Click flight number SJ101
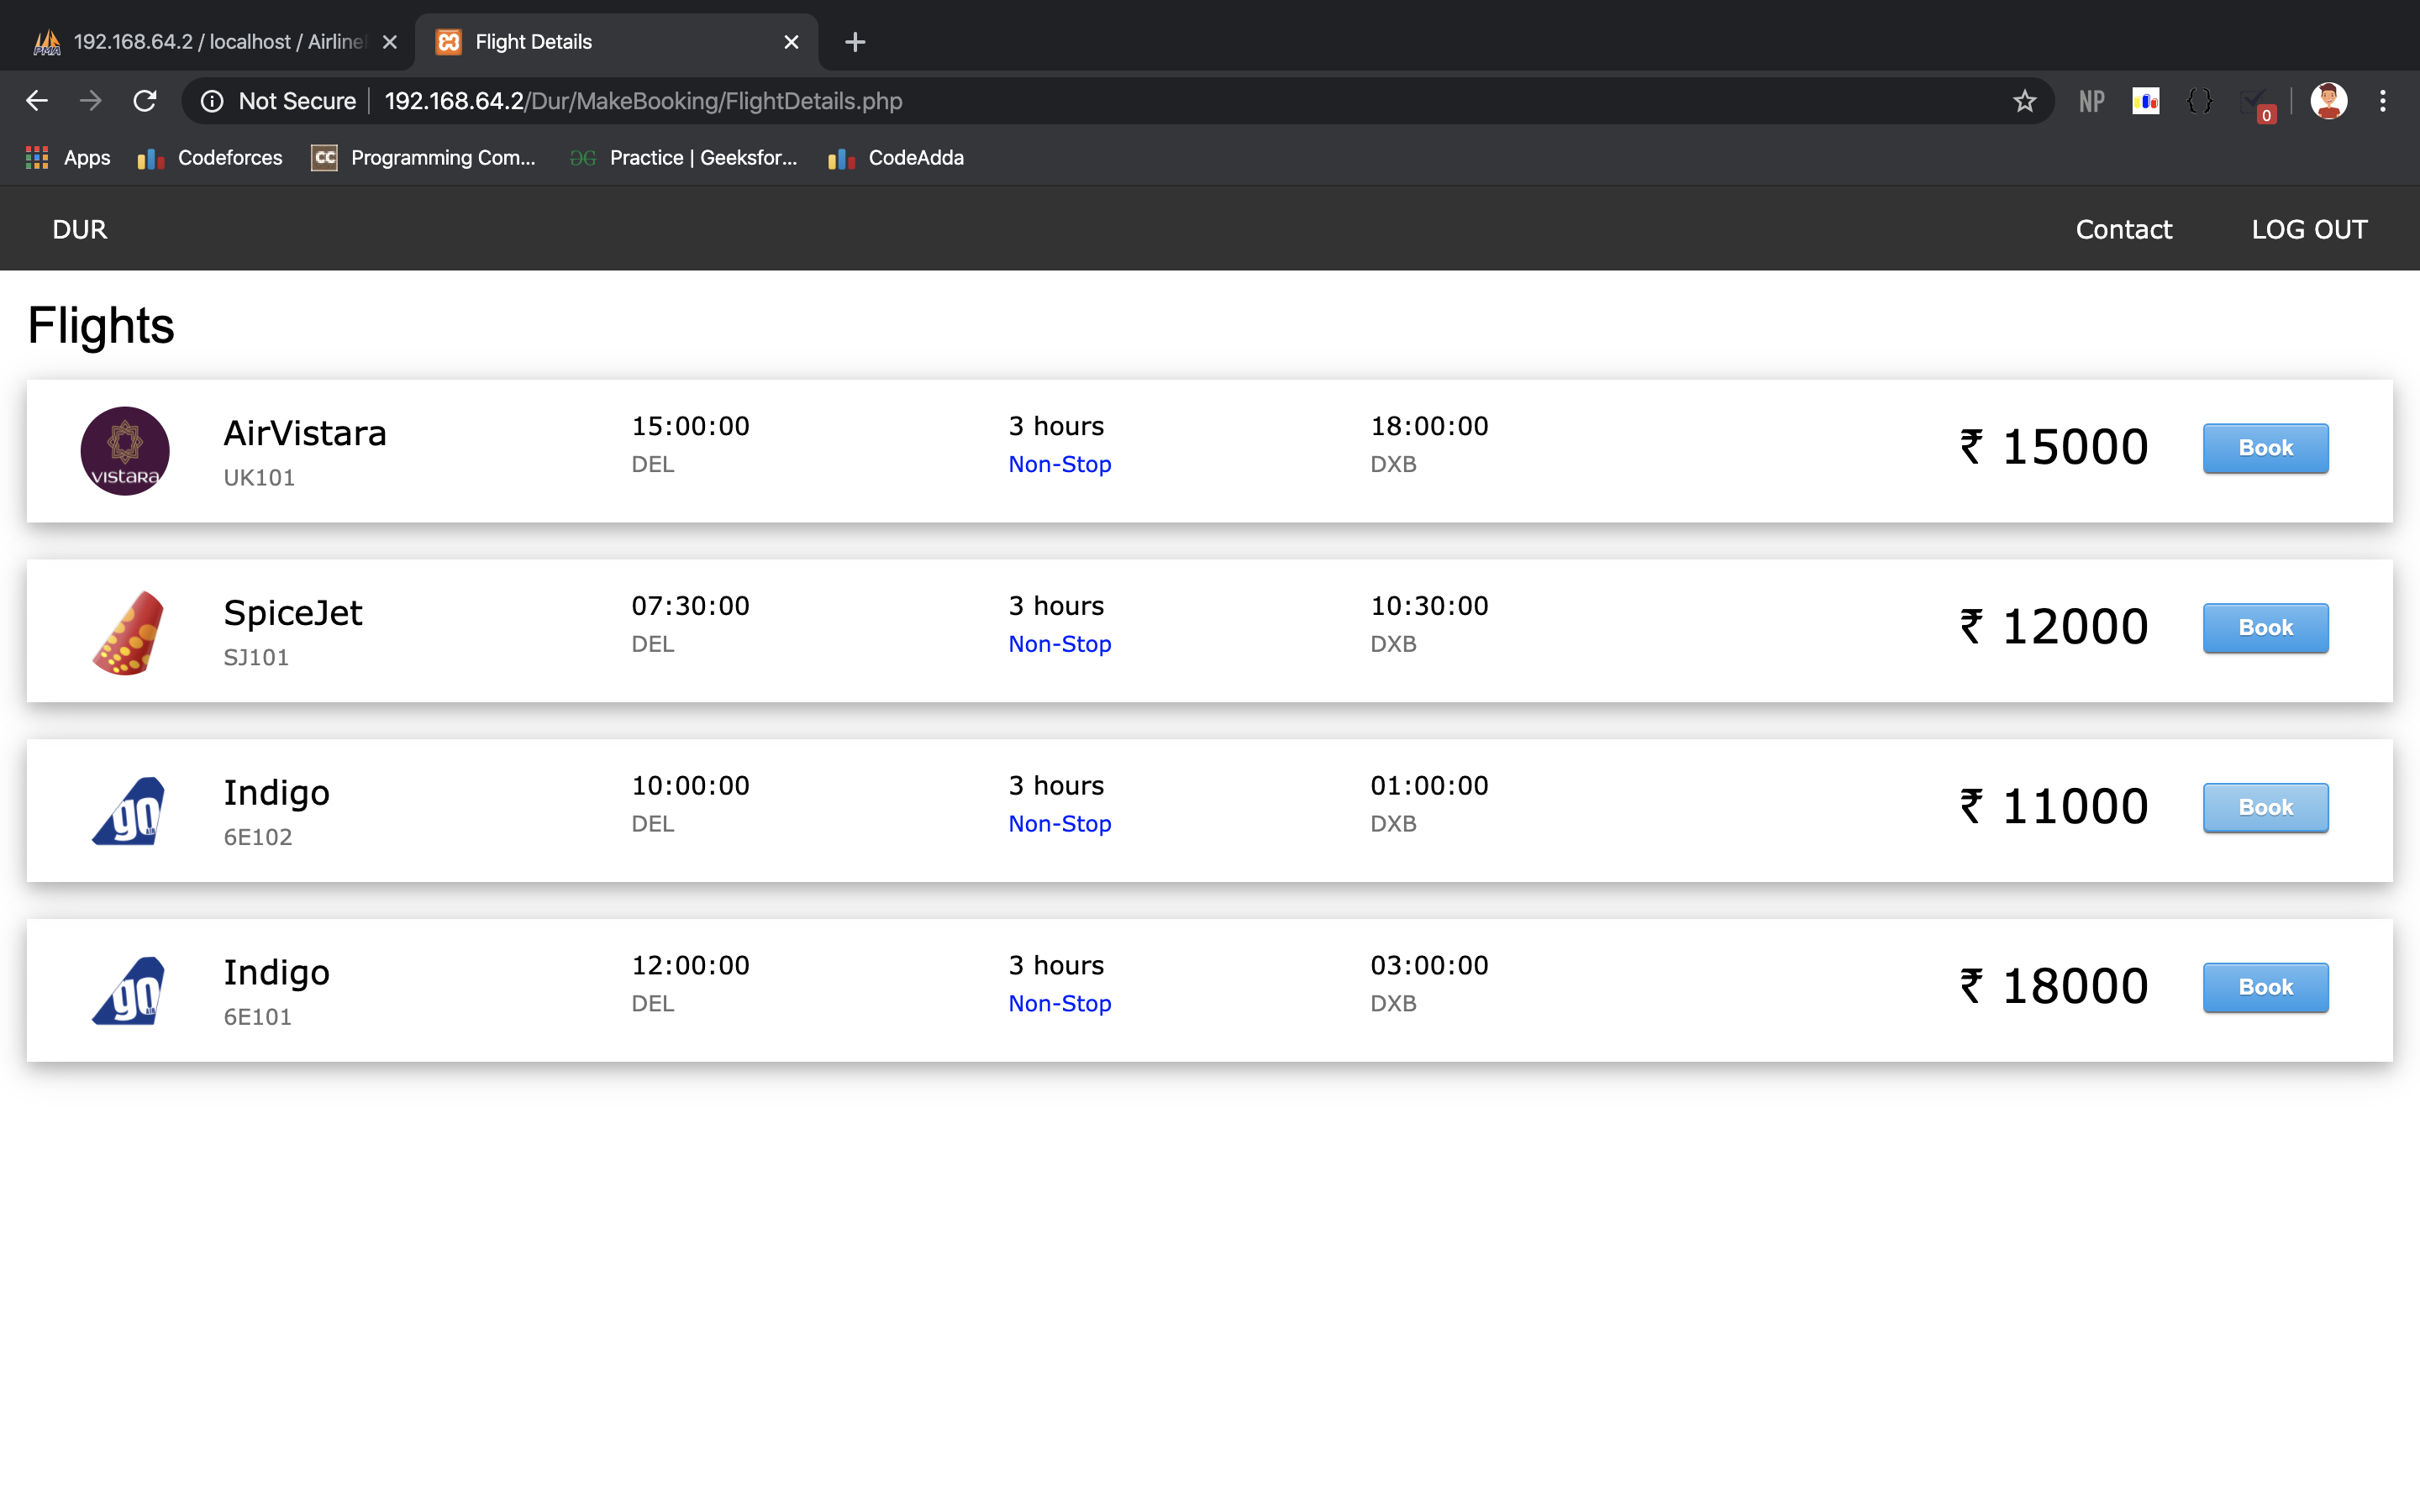 click(x=256, y=658)
